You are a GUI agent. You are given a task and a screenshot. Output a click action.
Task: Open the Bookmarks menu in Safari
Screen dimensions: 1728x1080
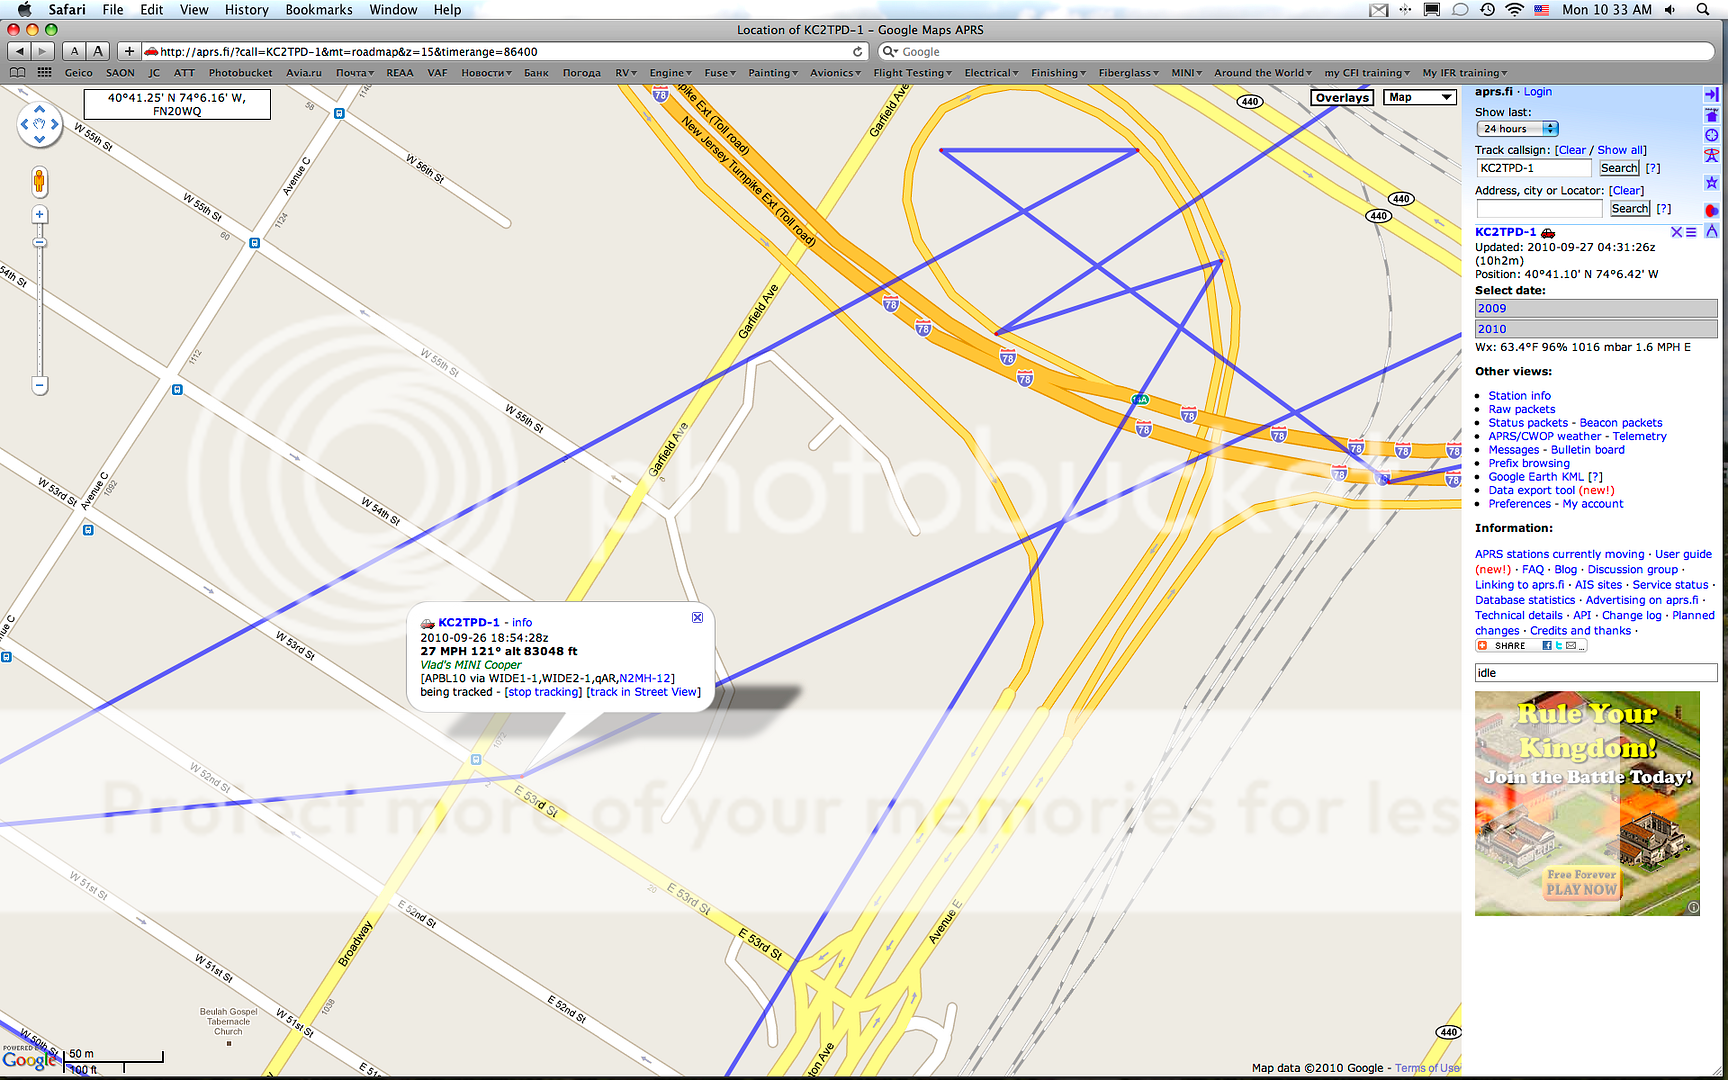pyautogui.click(x=318, y=10)
